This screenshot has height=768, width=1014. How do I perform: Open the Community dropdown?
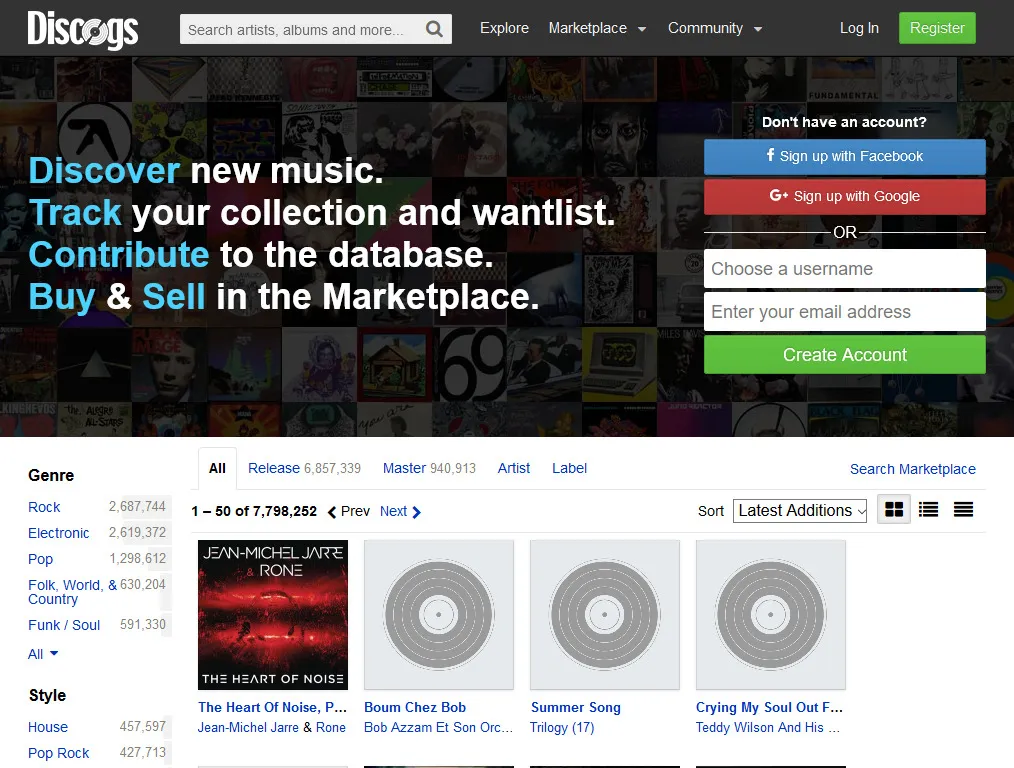(707, 28)
